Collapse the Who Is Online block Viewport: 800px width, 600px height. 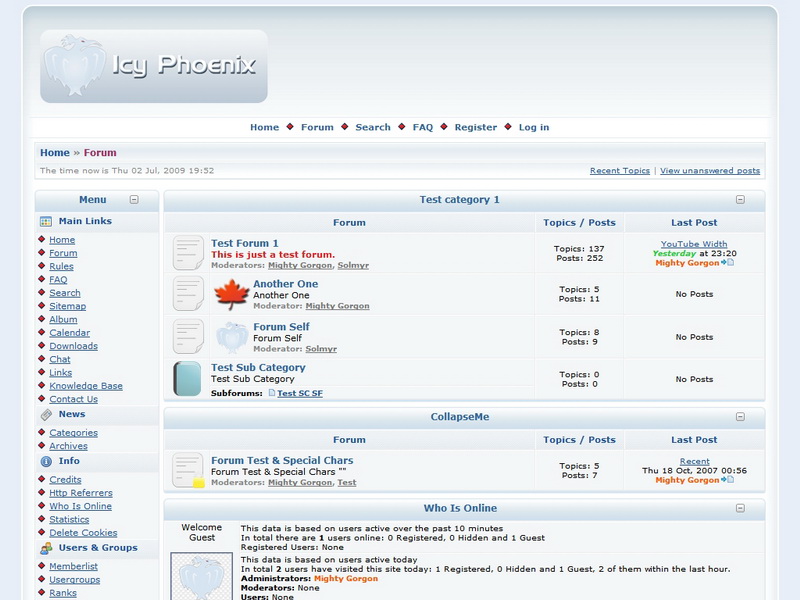[740, 508]
